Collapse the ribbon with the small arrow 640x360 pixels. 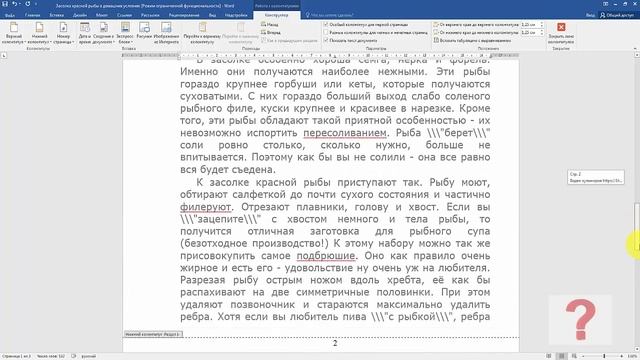(x=635, y=49)
